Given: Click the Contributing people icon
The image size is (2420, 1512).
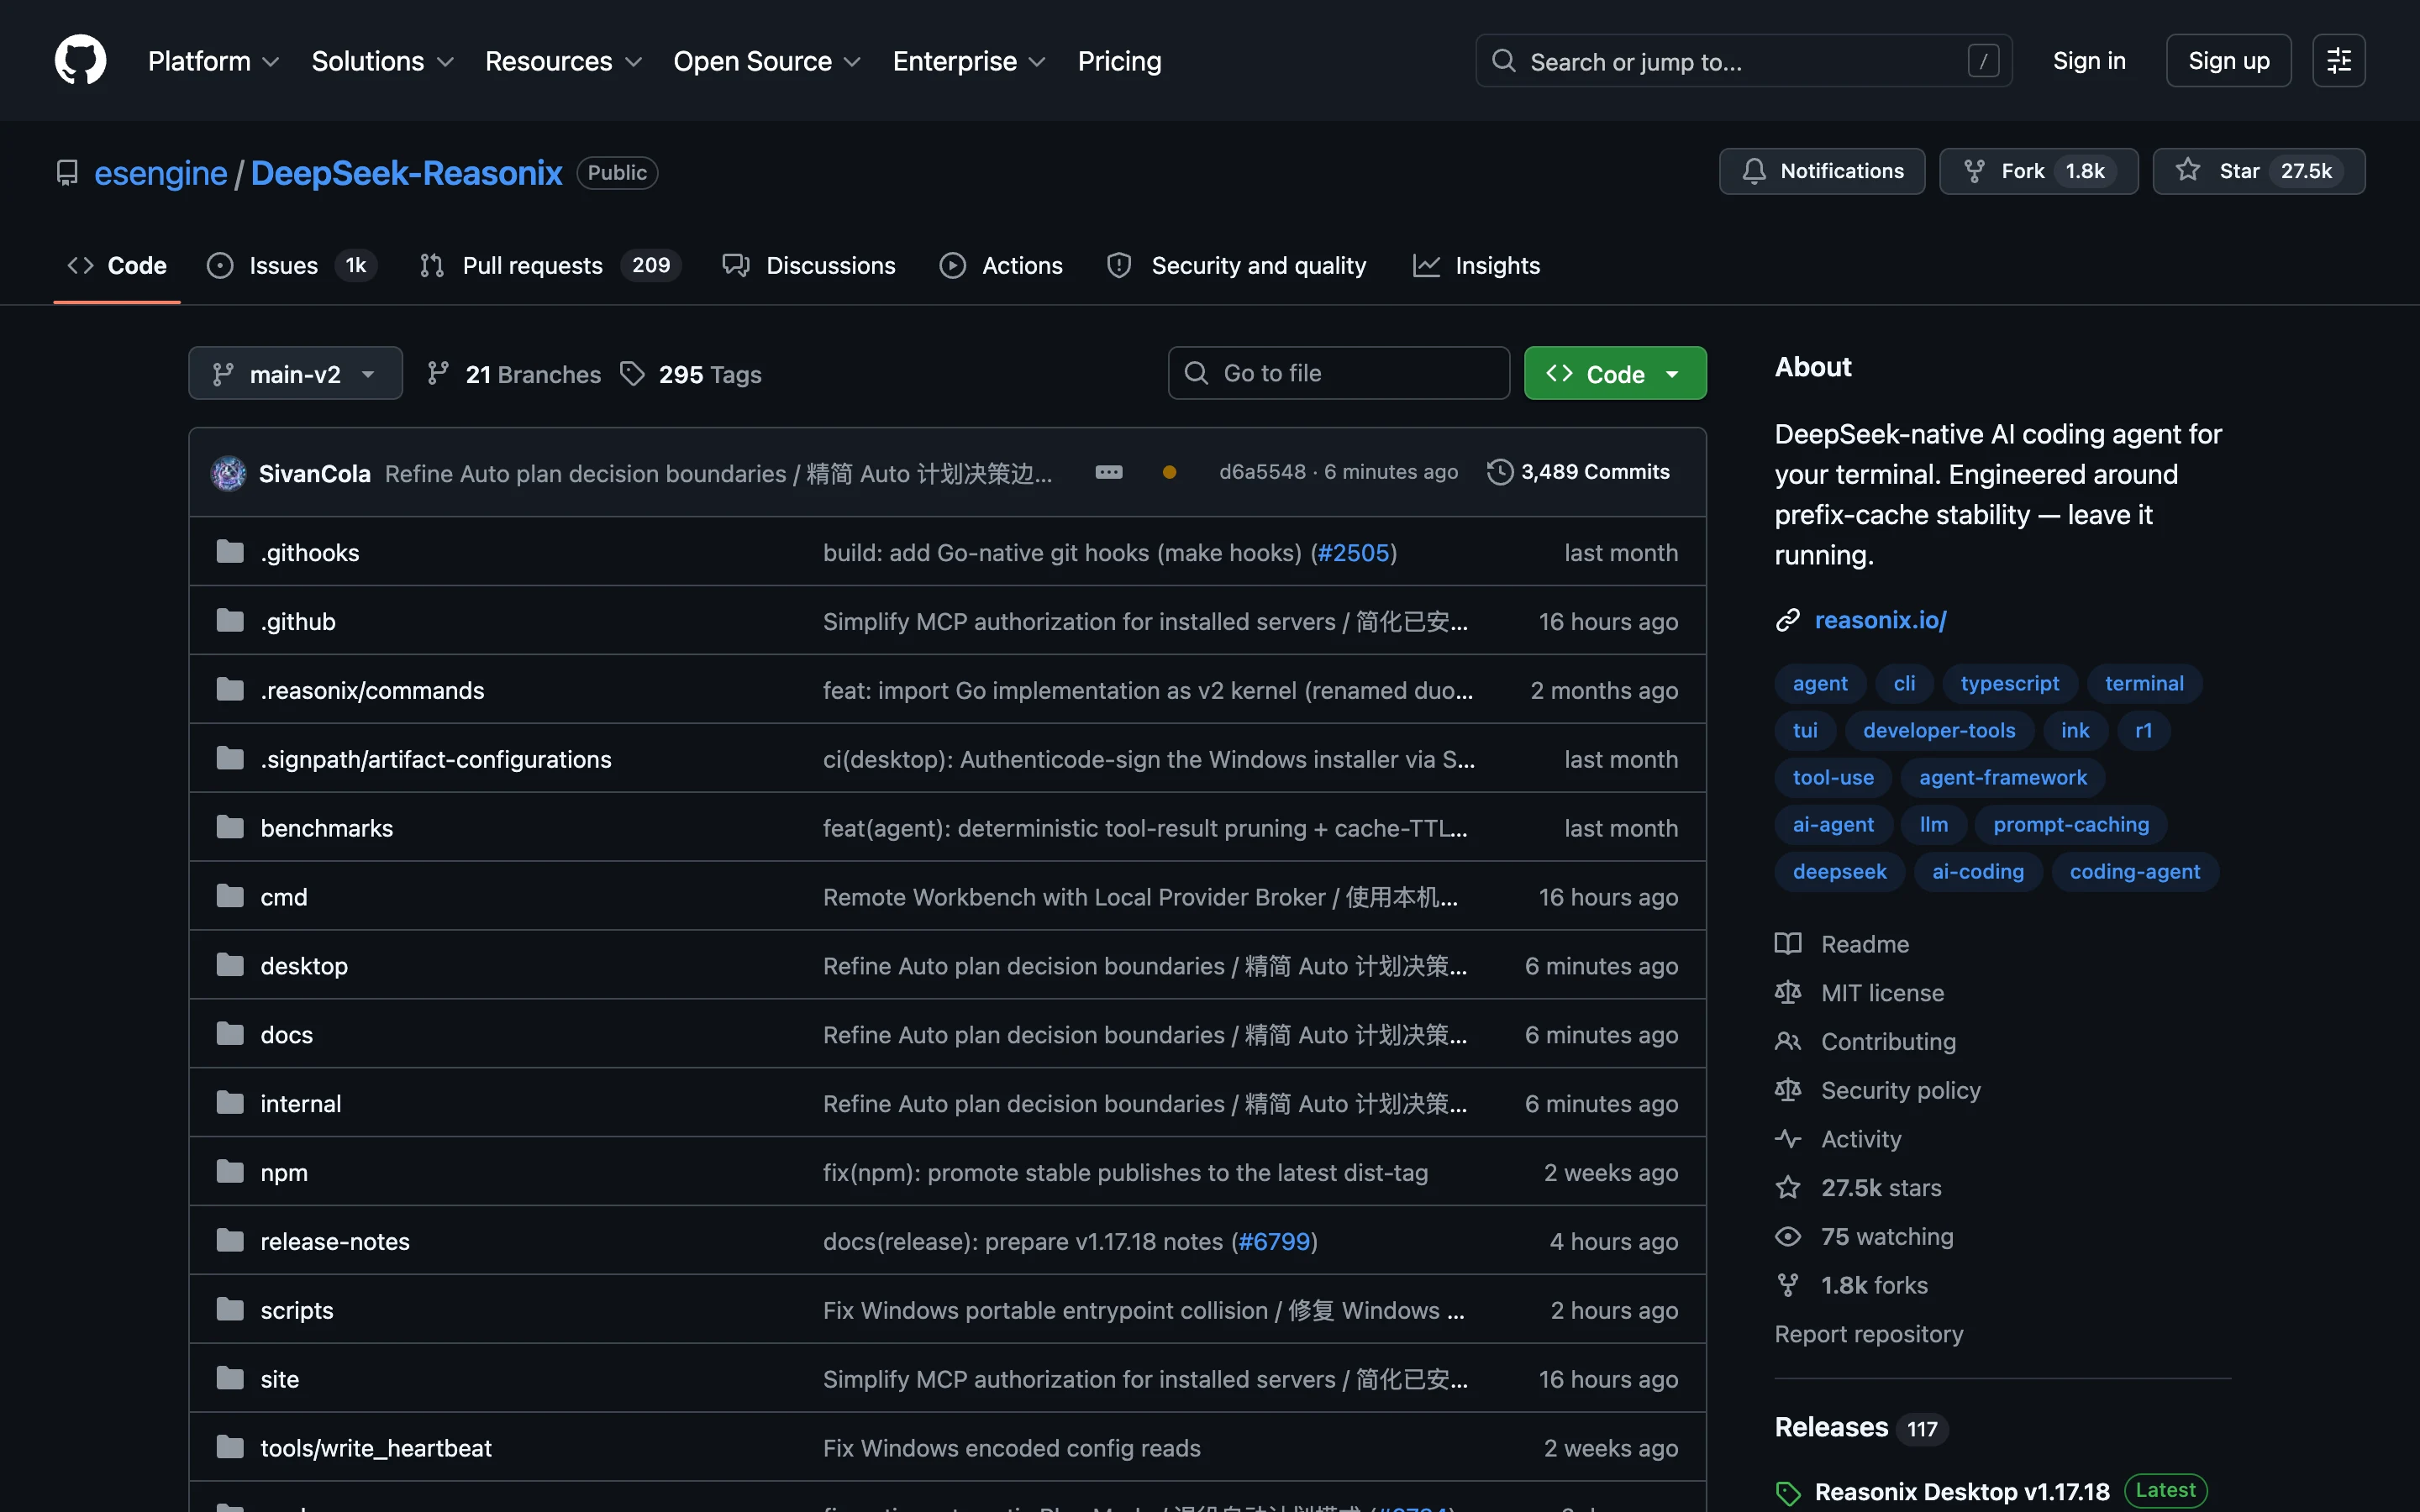Looking at the screenshot, I should click(x=1788, y=1041).
